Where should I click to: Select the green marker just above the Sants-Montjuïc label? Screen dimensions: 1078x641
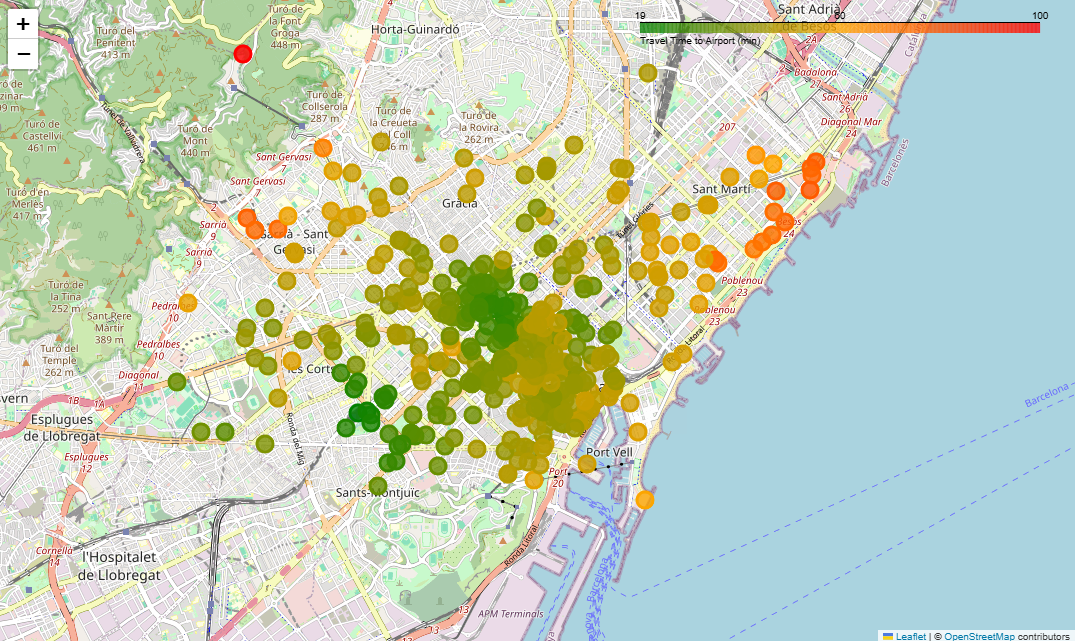pos(377,486)
